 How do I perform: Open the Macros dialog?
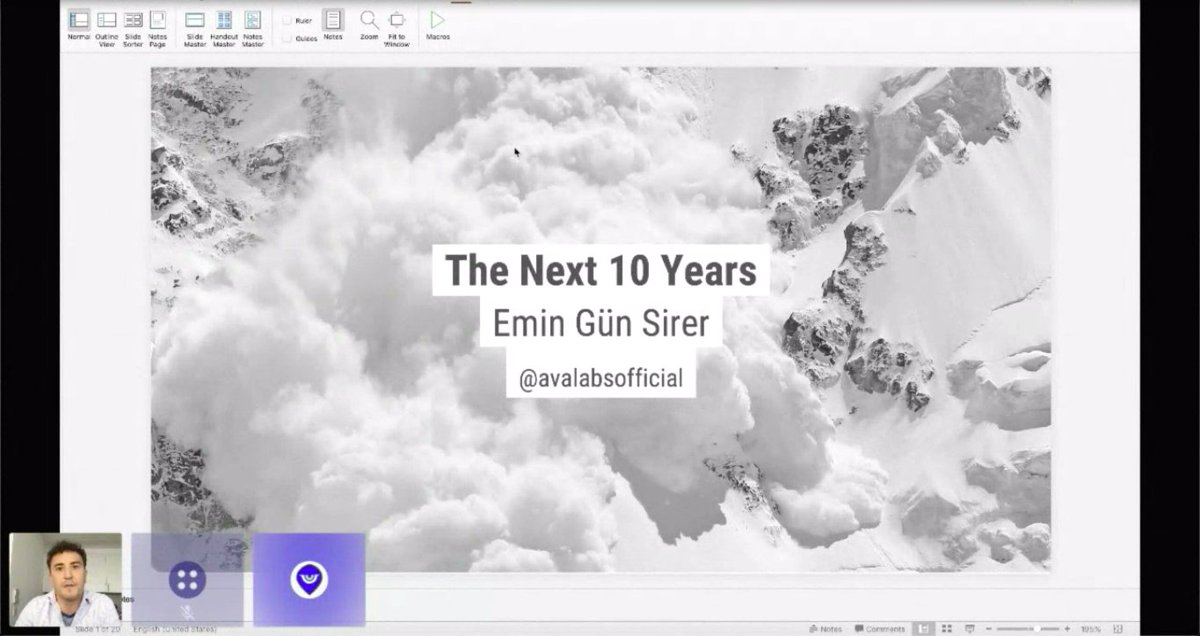pyautogui.click(x=438, y=25)
